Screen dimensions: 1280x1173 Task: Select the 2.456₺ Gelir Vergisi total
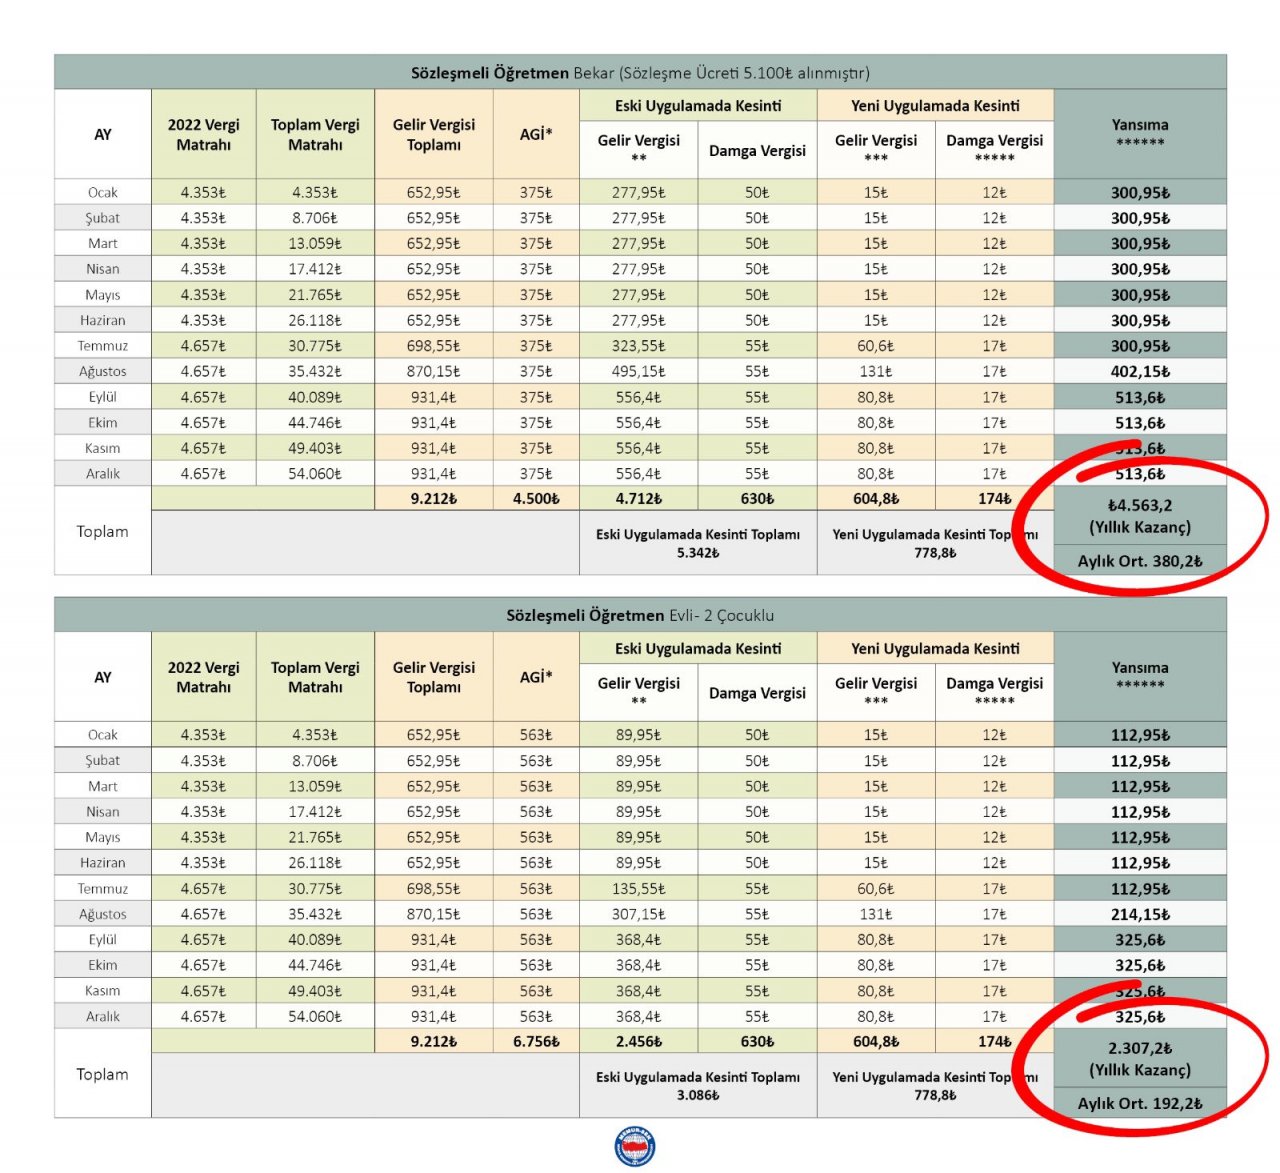click(x=638, y=1041)
